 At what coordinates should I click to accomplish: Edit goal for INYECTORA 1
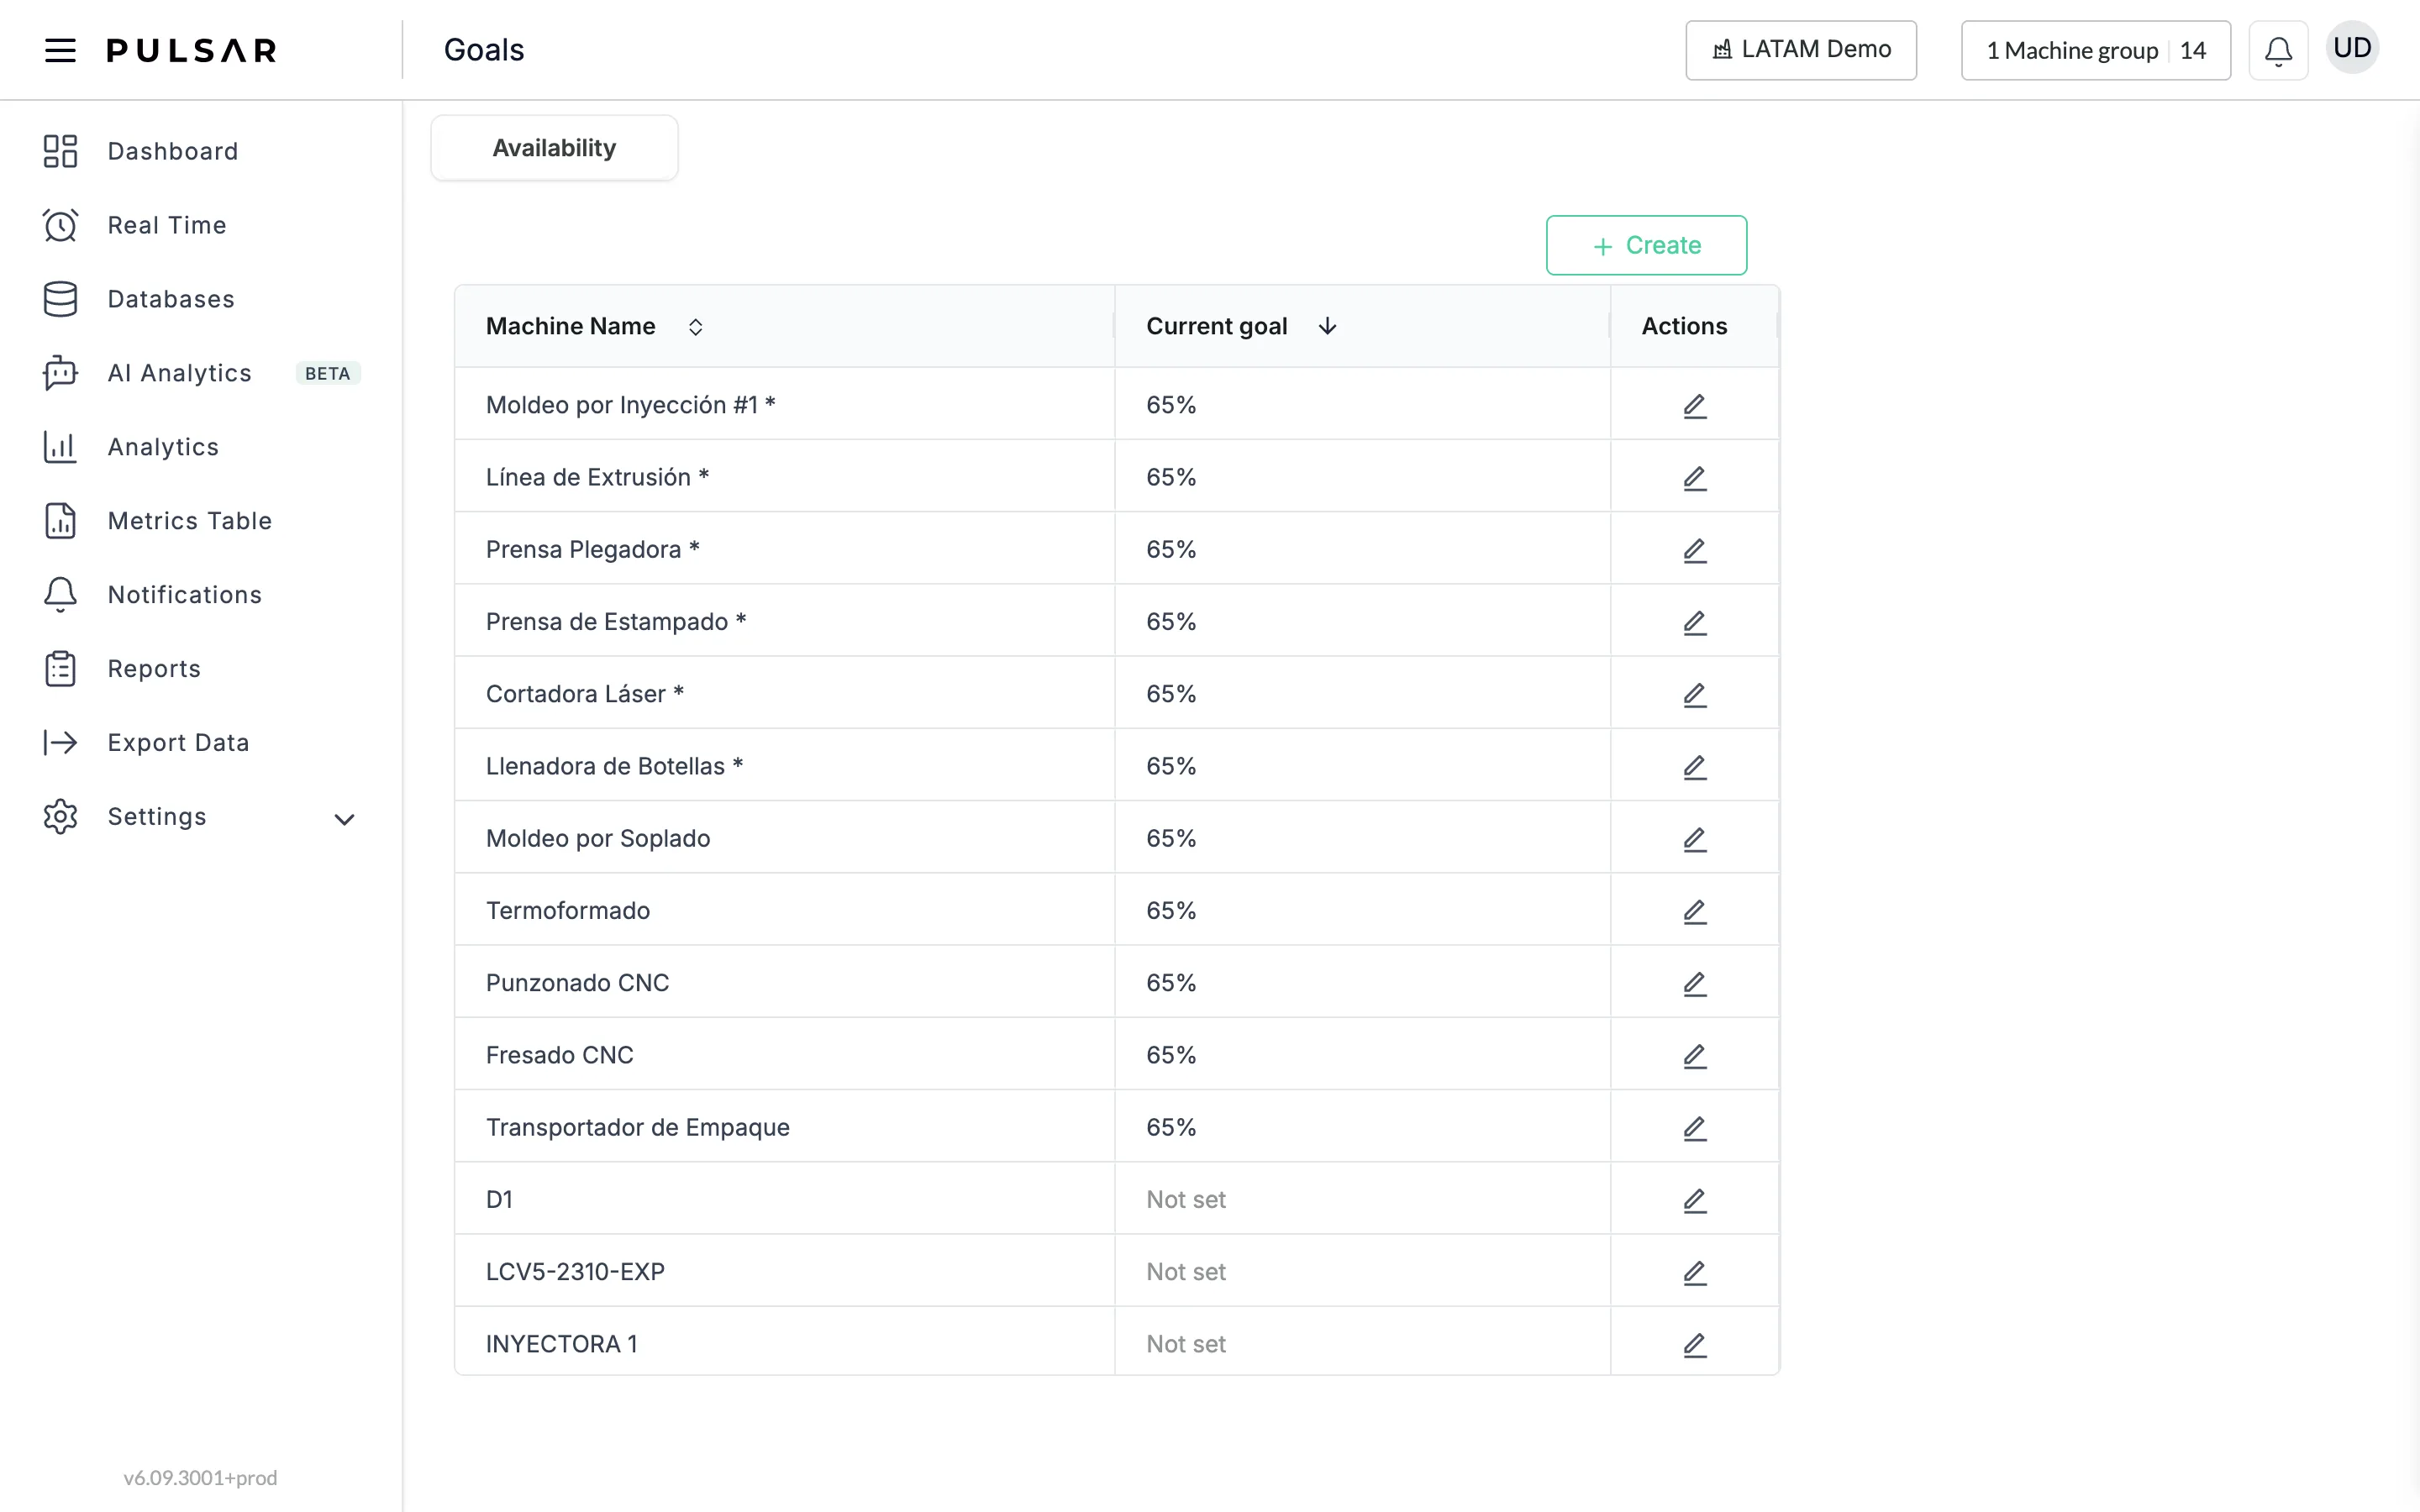click(1694, 1344)
